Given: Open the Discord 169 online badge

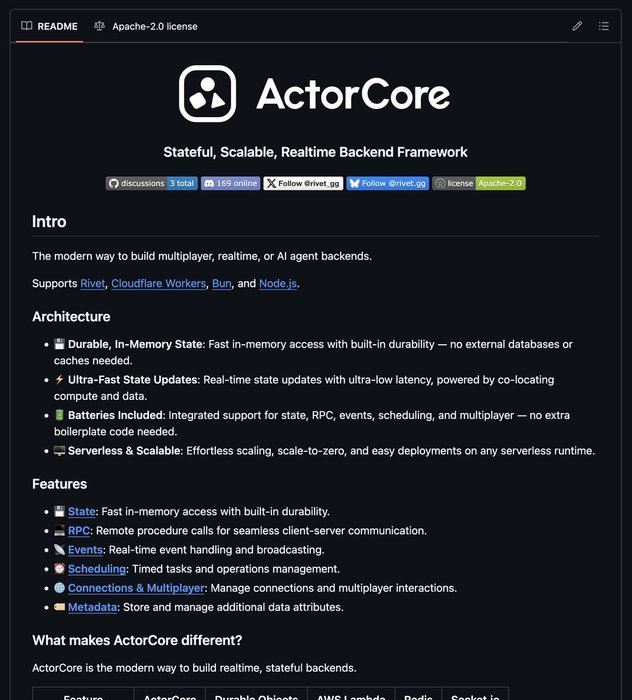Looking at the screenshot, I should pos(230,183).
